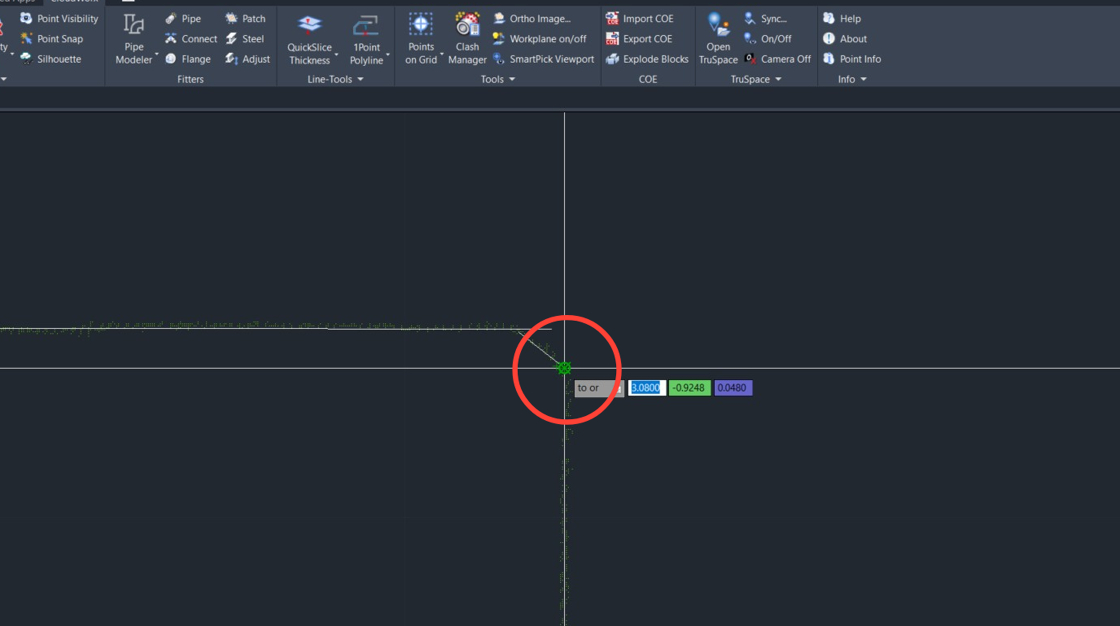Open TruSpace Sync settings
This screenshot has height=626, width=1120.
[x=765, y=19]
